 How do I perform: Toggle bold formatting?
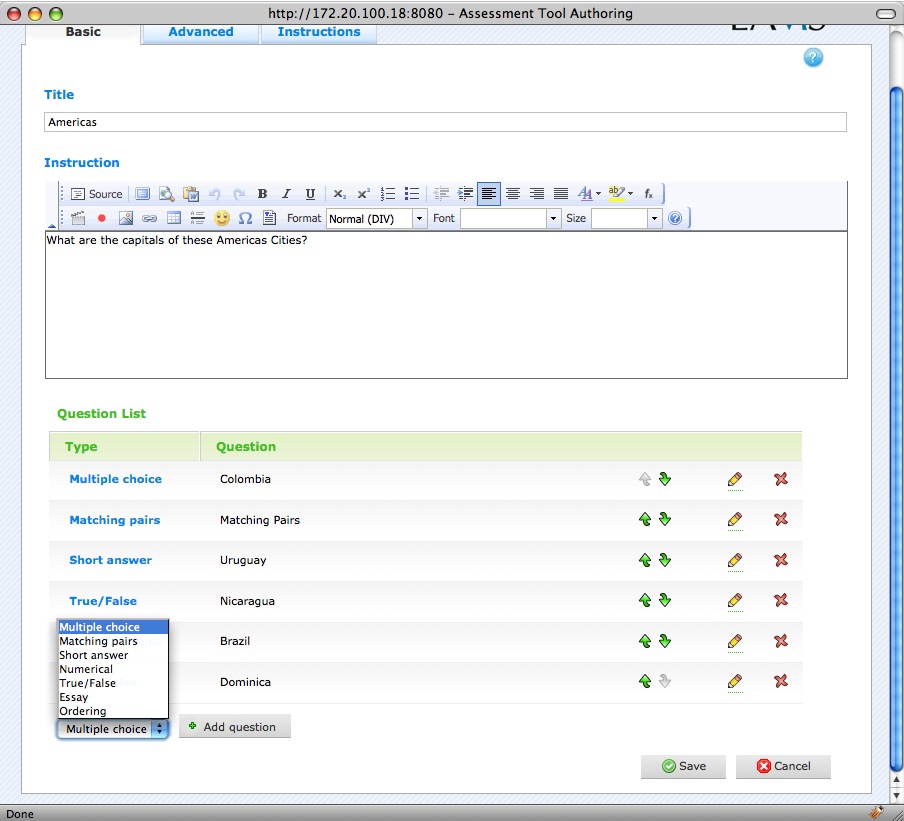[x=262, y=194]
